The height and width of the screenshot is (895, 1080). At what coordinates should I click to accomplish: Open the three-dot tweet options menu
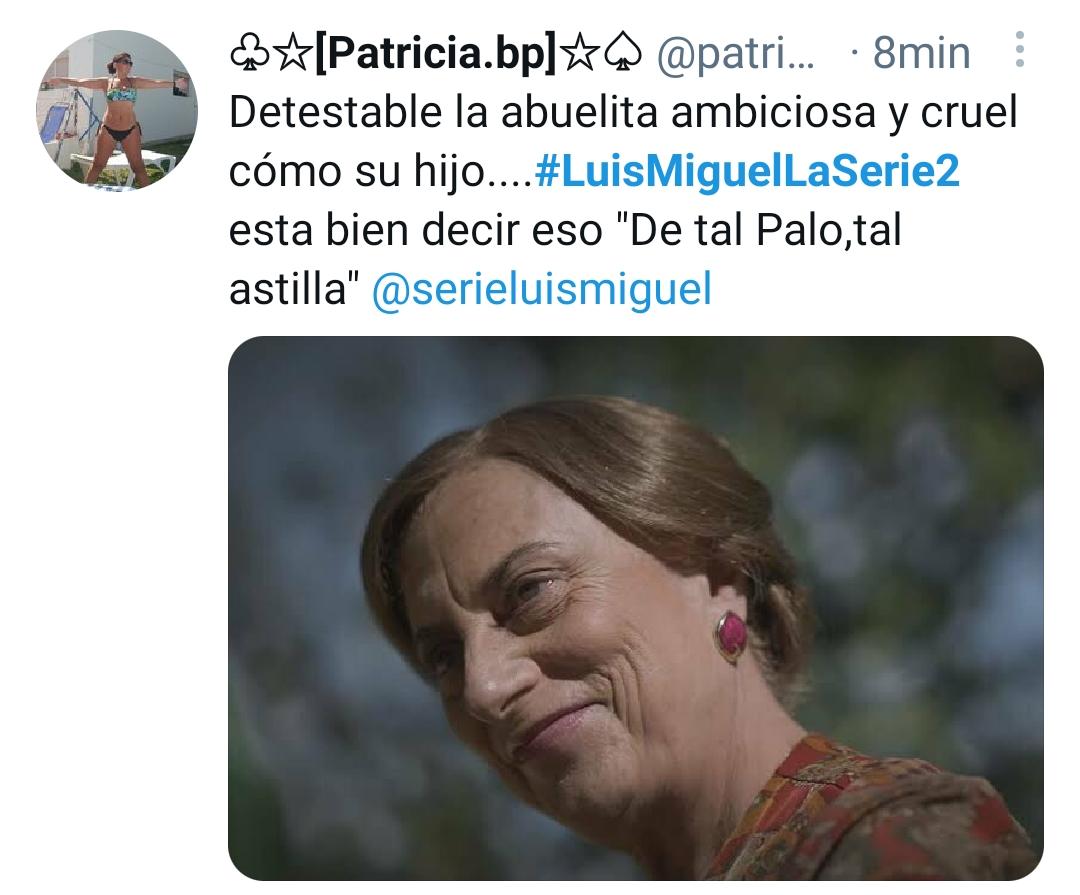pyautogui.click(x=1019, y=50)
